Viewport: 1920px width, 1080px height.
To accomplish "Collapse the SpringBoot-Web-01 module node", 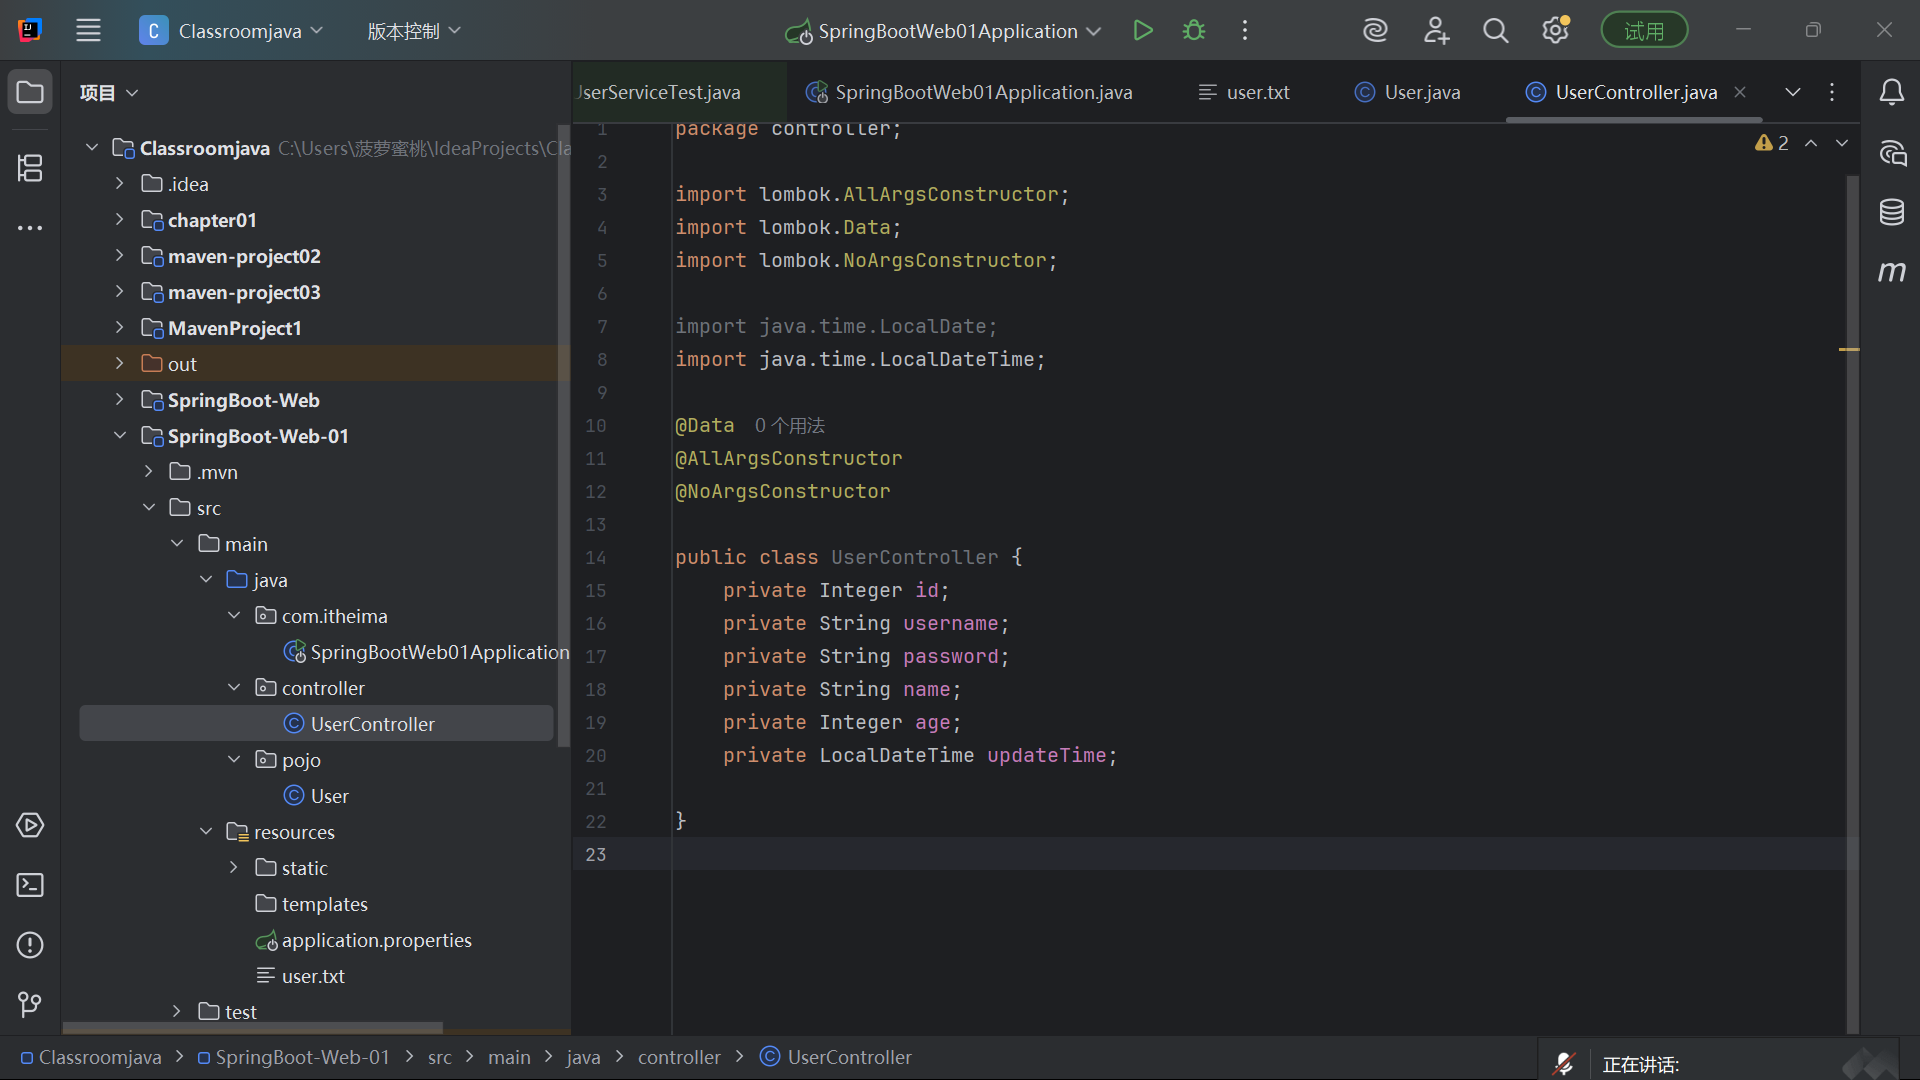I will (120, 436).
